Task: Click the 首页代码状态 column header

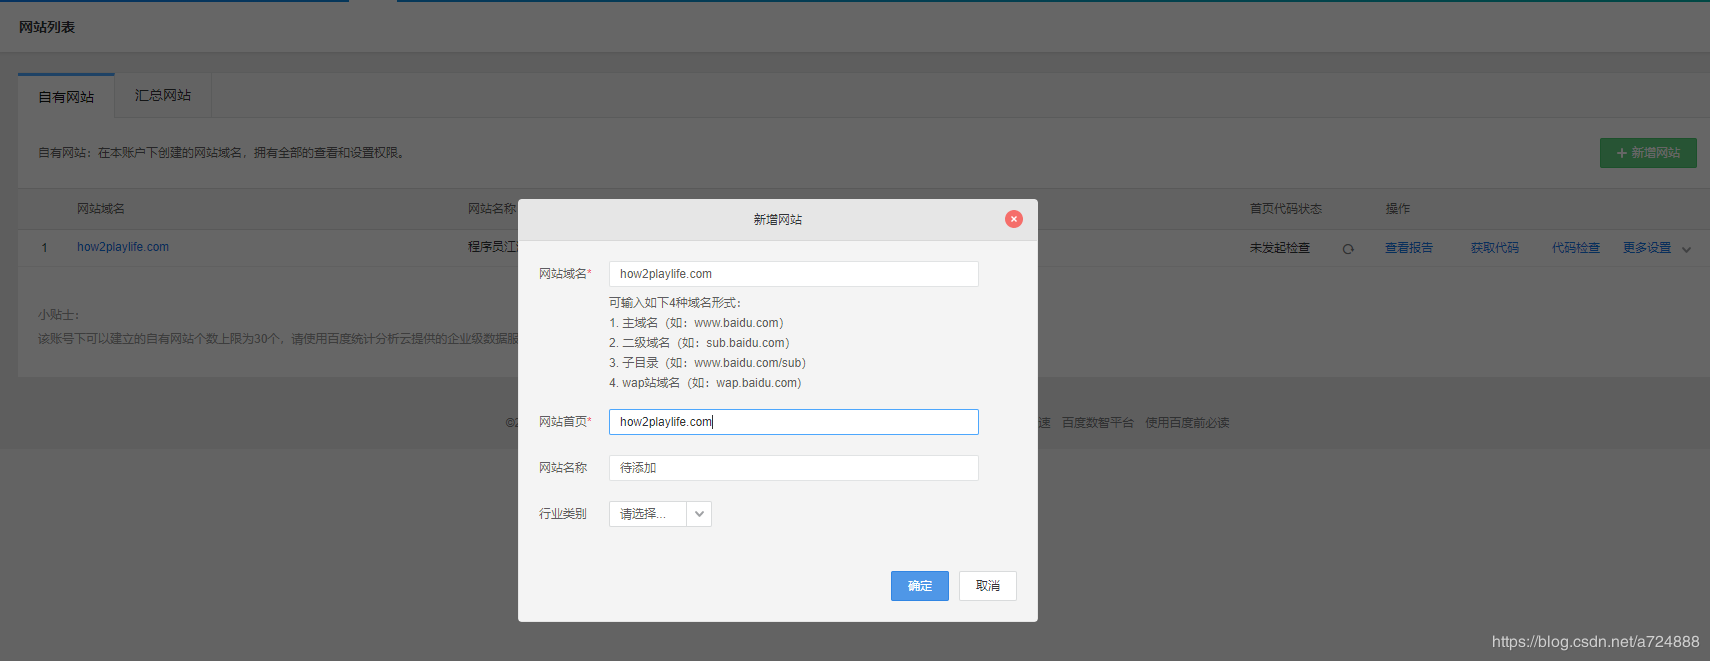Action: click(x=1286, y=209)
